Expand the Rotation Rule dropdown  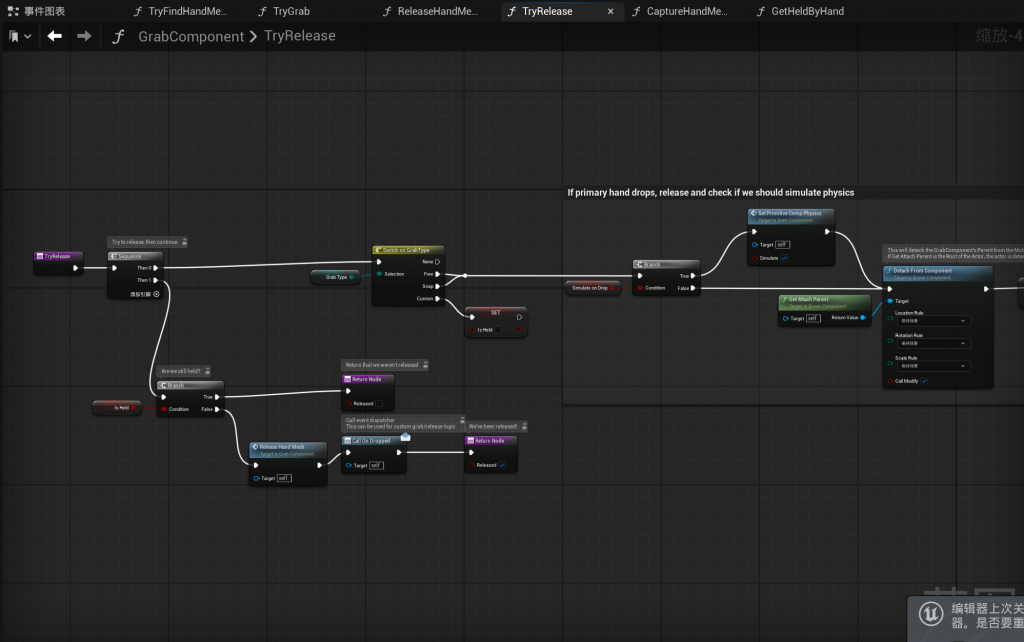click(932, 343)
